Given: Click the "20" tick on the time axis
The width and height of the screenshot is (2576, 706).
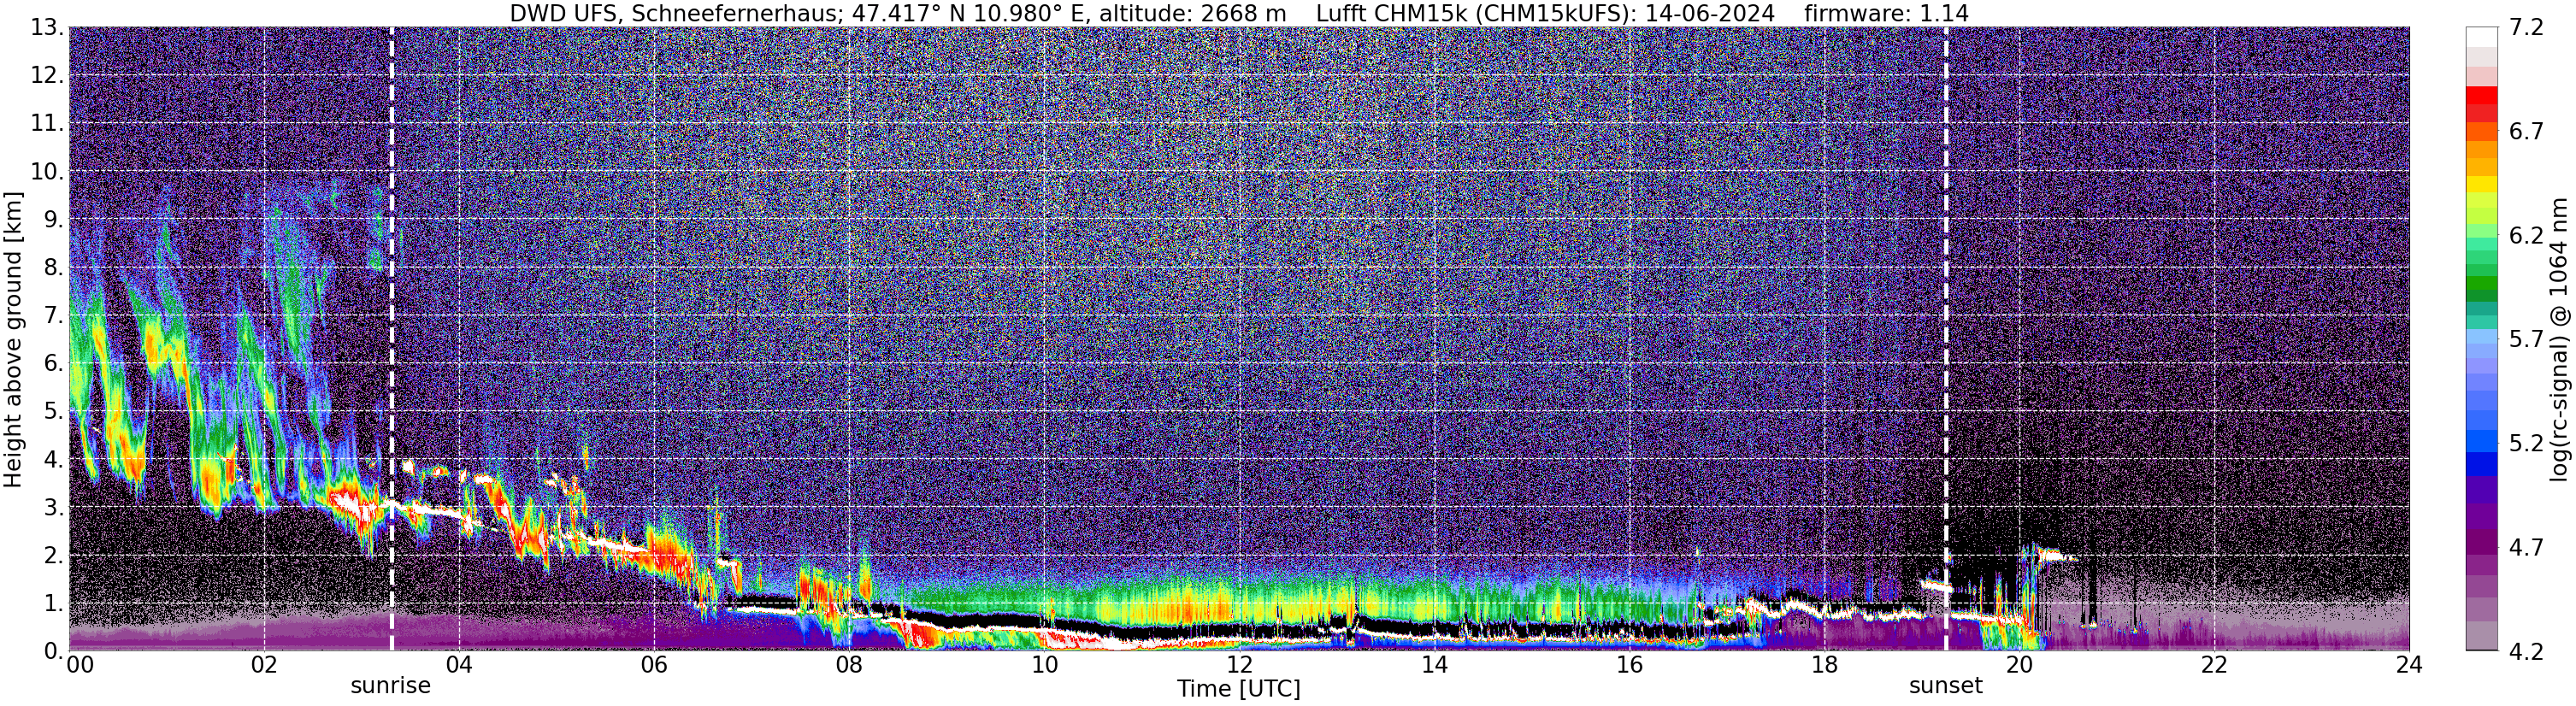Looking at the screenshot, I should 2019,665.
